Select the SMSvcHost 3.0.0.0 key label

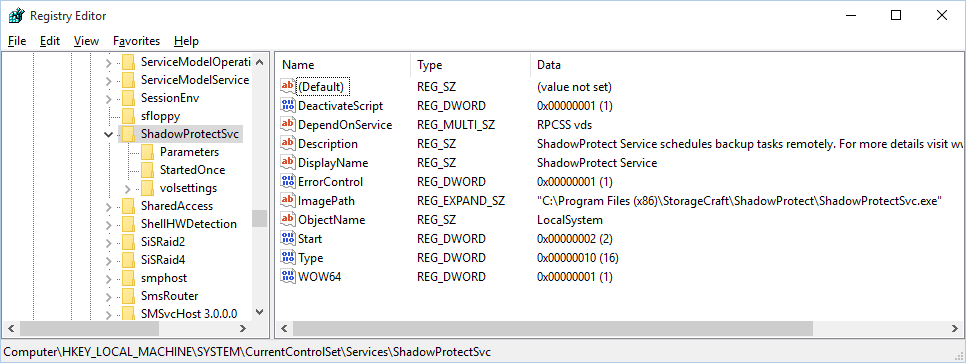(189, 314)
